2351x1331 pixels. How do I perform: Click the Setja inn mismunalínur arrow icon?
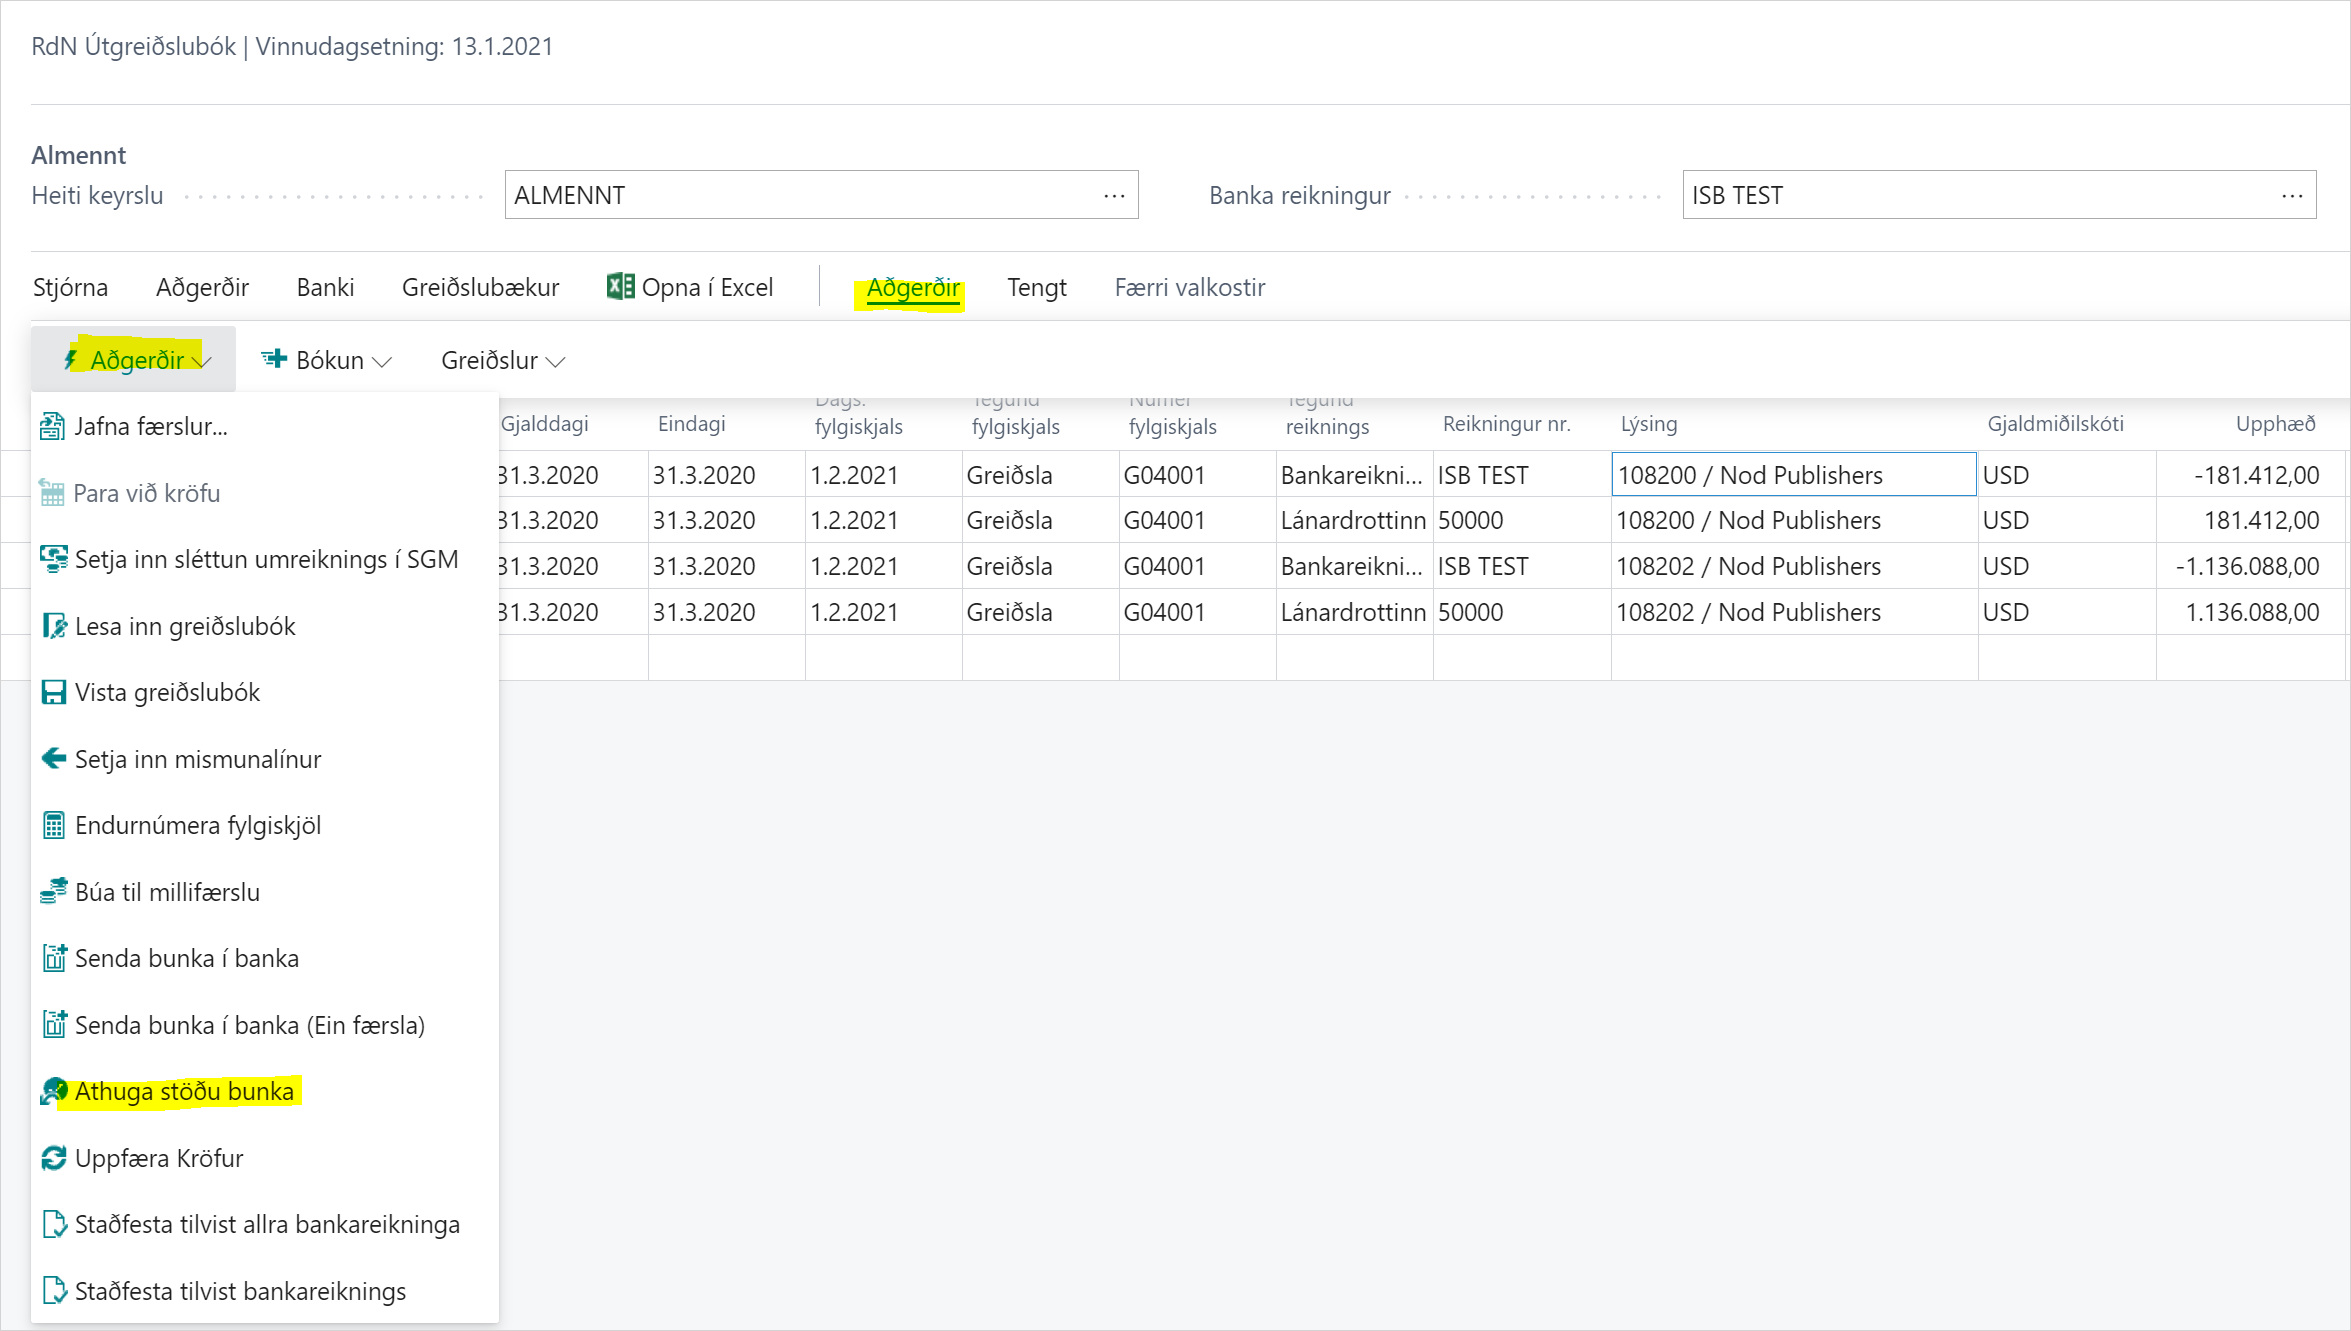coord(54,759)
